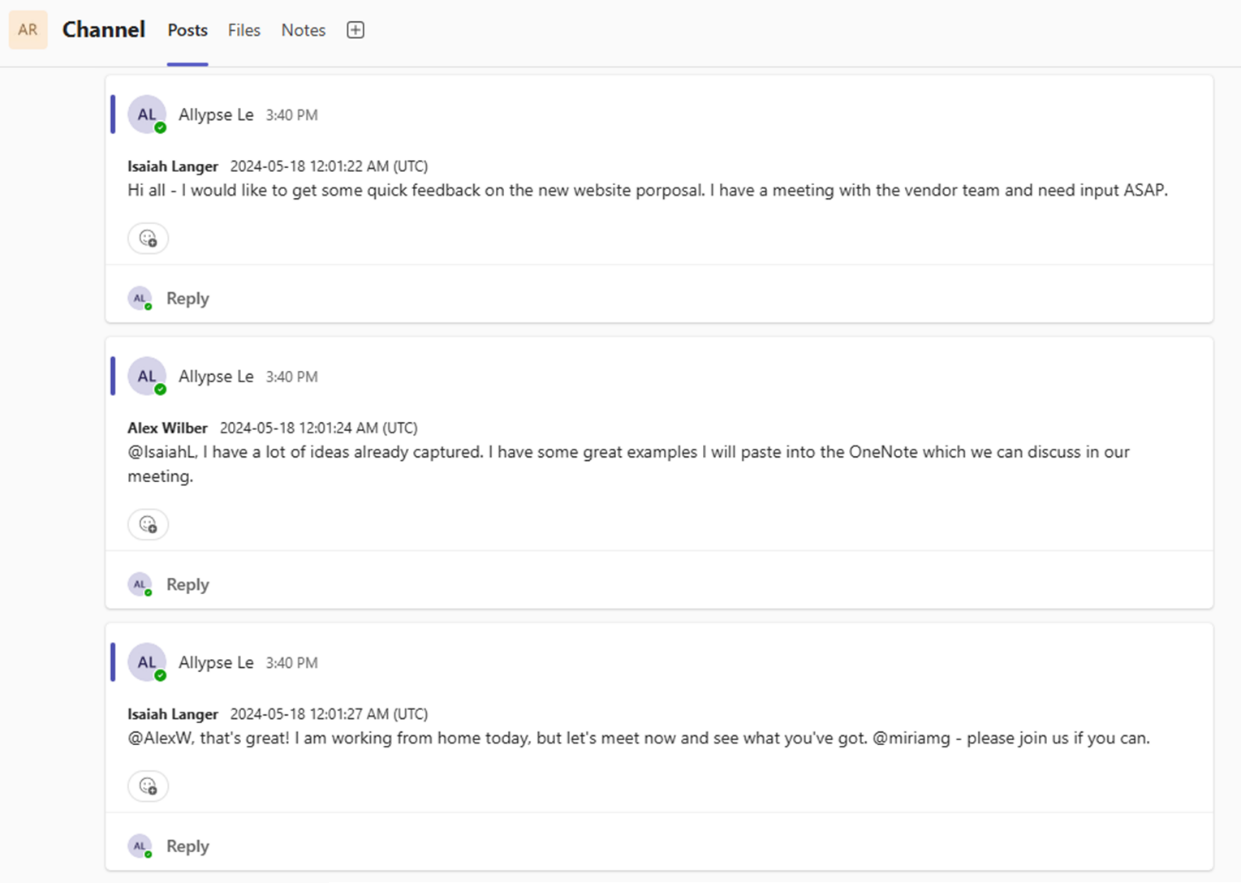This screenshot has height=883, width=1241.
Task: Click the AL avatar on the second post
Action: tap(146, 376)
